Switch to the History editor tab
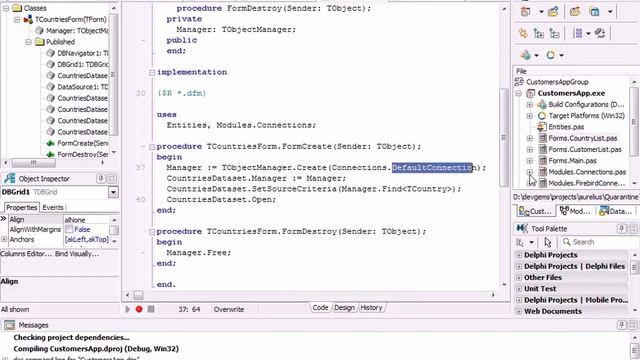The image size is (640, 360). [x=371, y=308]
